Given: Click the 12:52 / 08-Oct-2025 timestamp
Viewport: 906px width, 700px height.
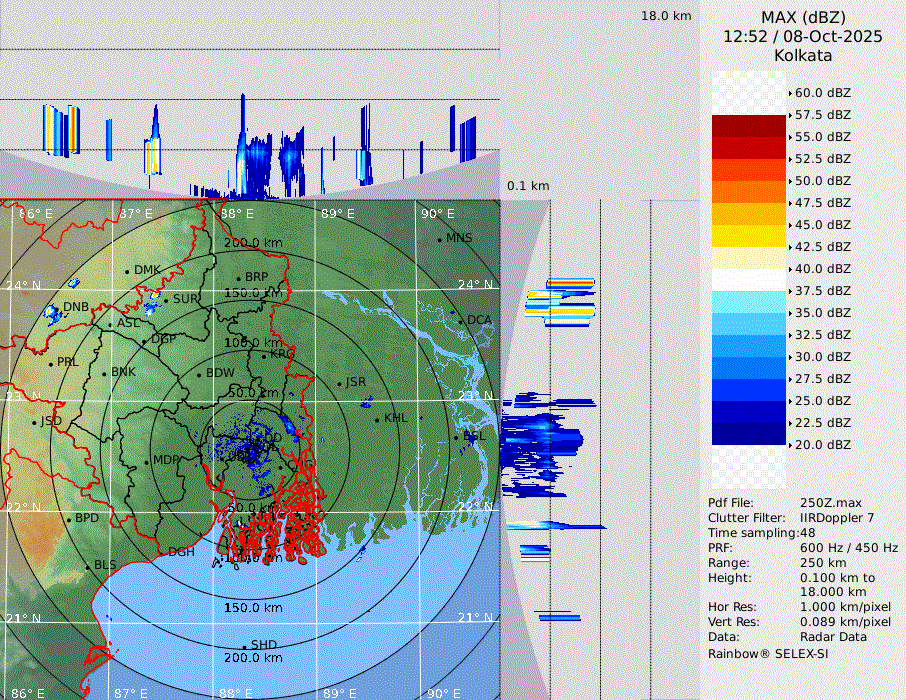Looking at the screenshot, I should tap(803, 36).
